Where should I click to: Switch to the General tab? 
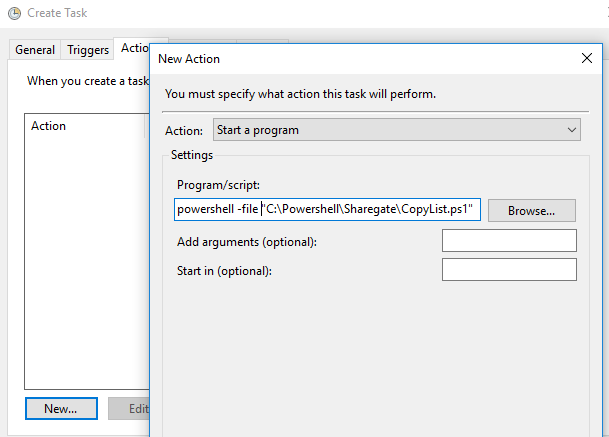[x=35, y=50]
